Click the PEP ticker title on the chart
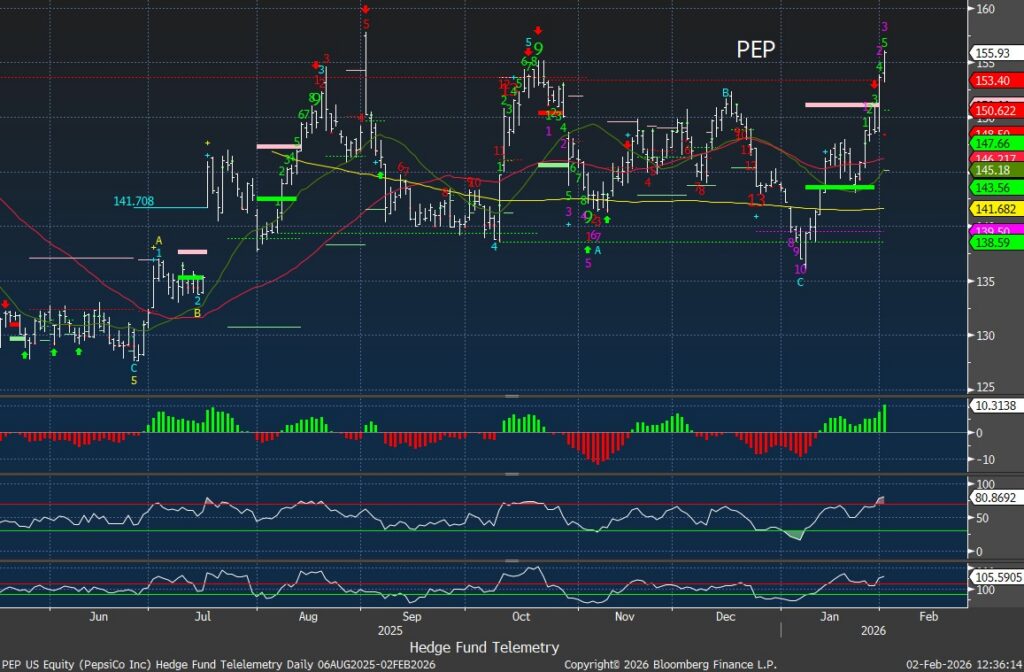1024x672 pixels. tap(756, 50)
